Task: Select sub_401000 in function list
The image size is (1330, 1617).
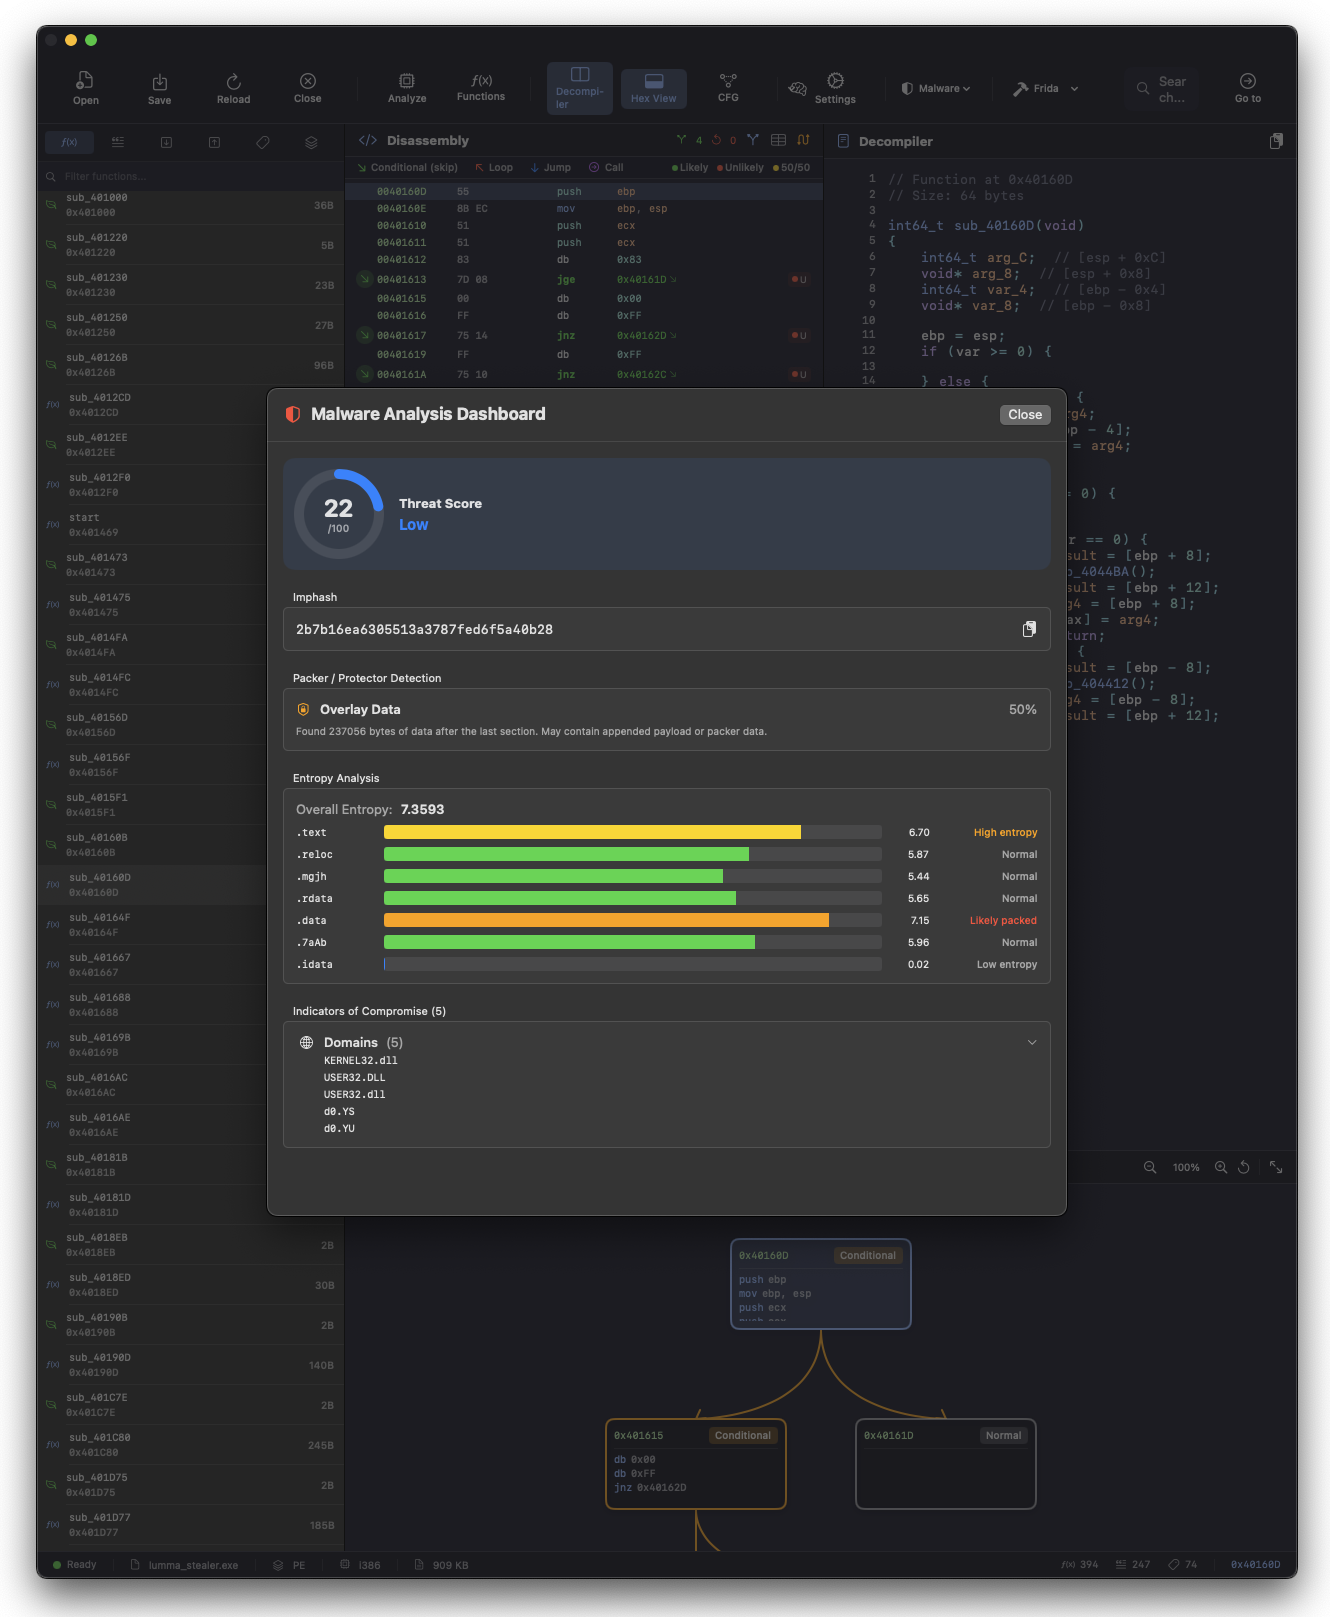Action: coord(190,205)
